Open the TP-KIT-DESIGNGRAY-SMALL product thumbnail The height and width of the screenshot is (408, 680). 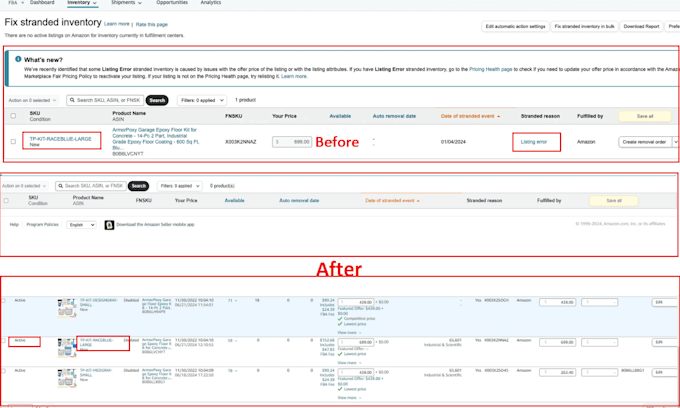coord(67,307)
